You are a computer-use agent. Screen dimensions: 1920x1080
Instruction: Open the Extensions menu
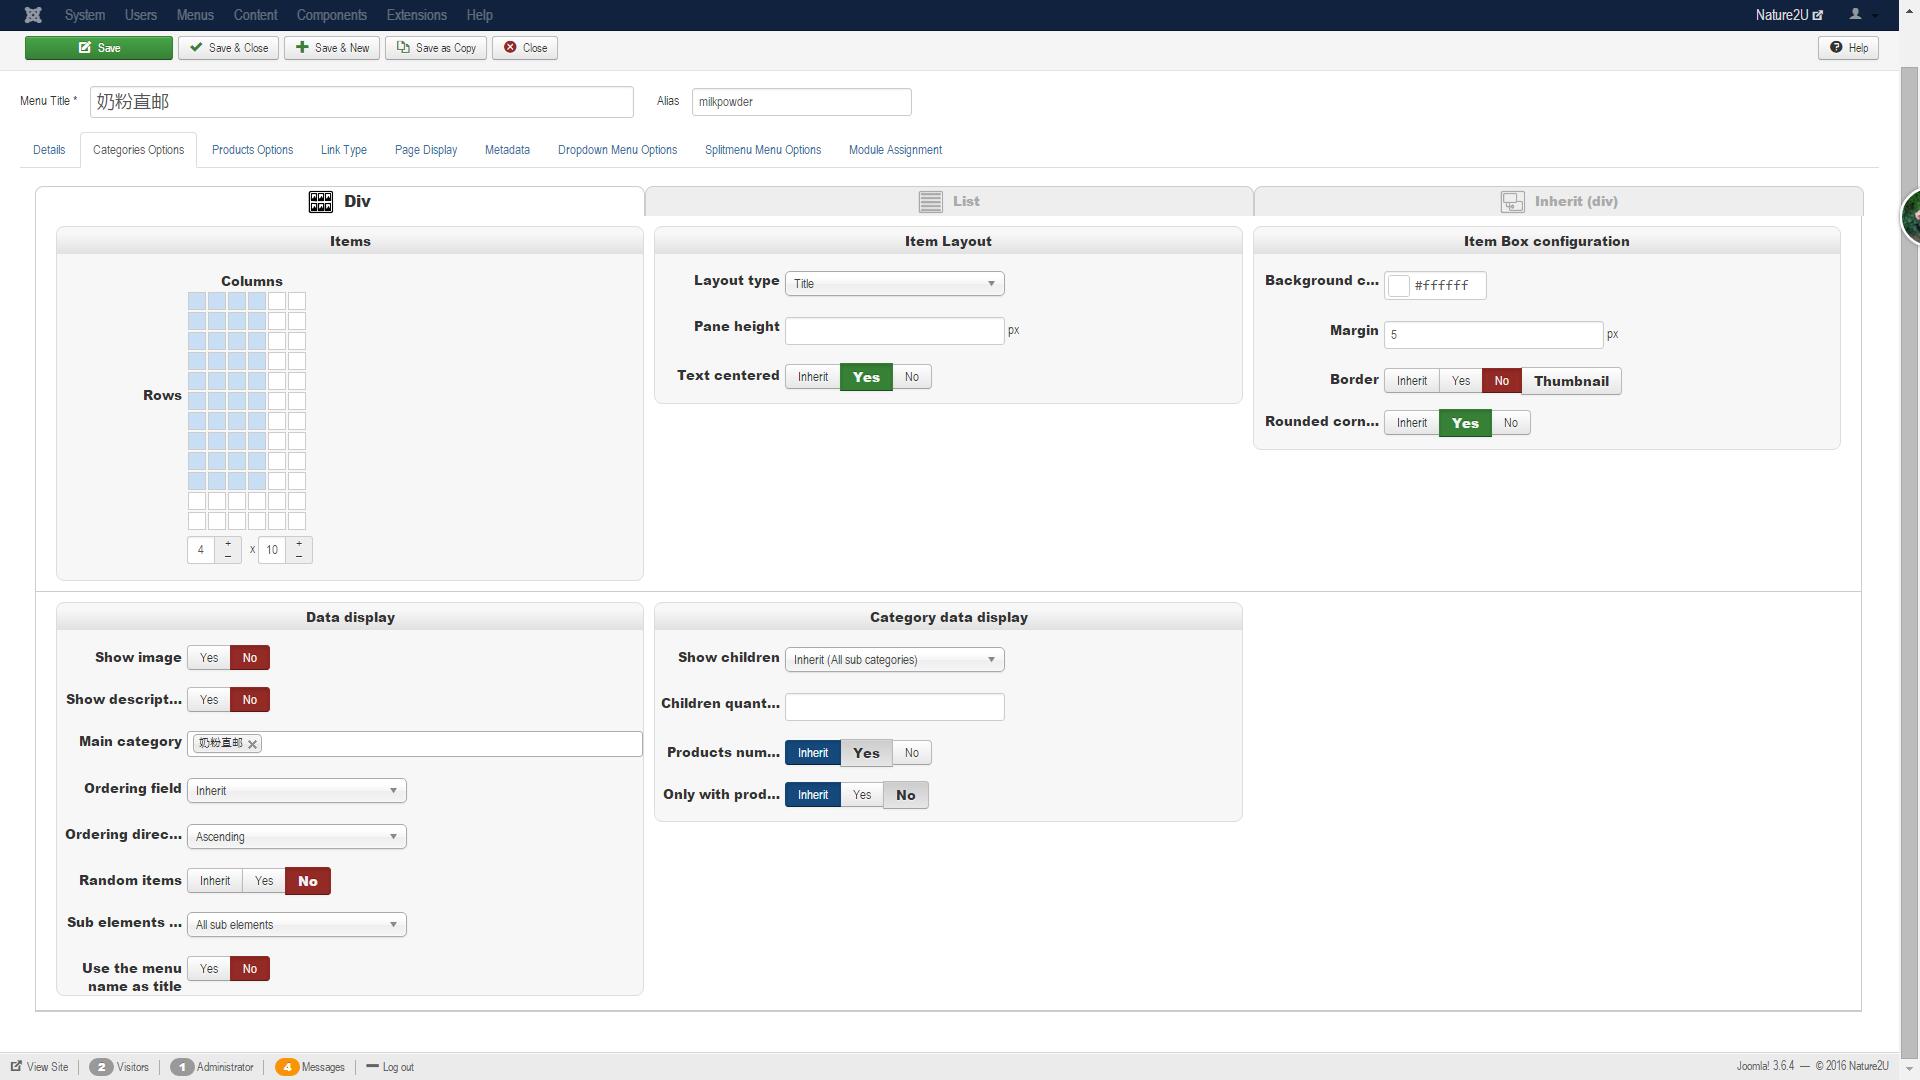click(416, 15)
